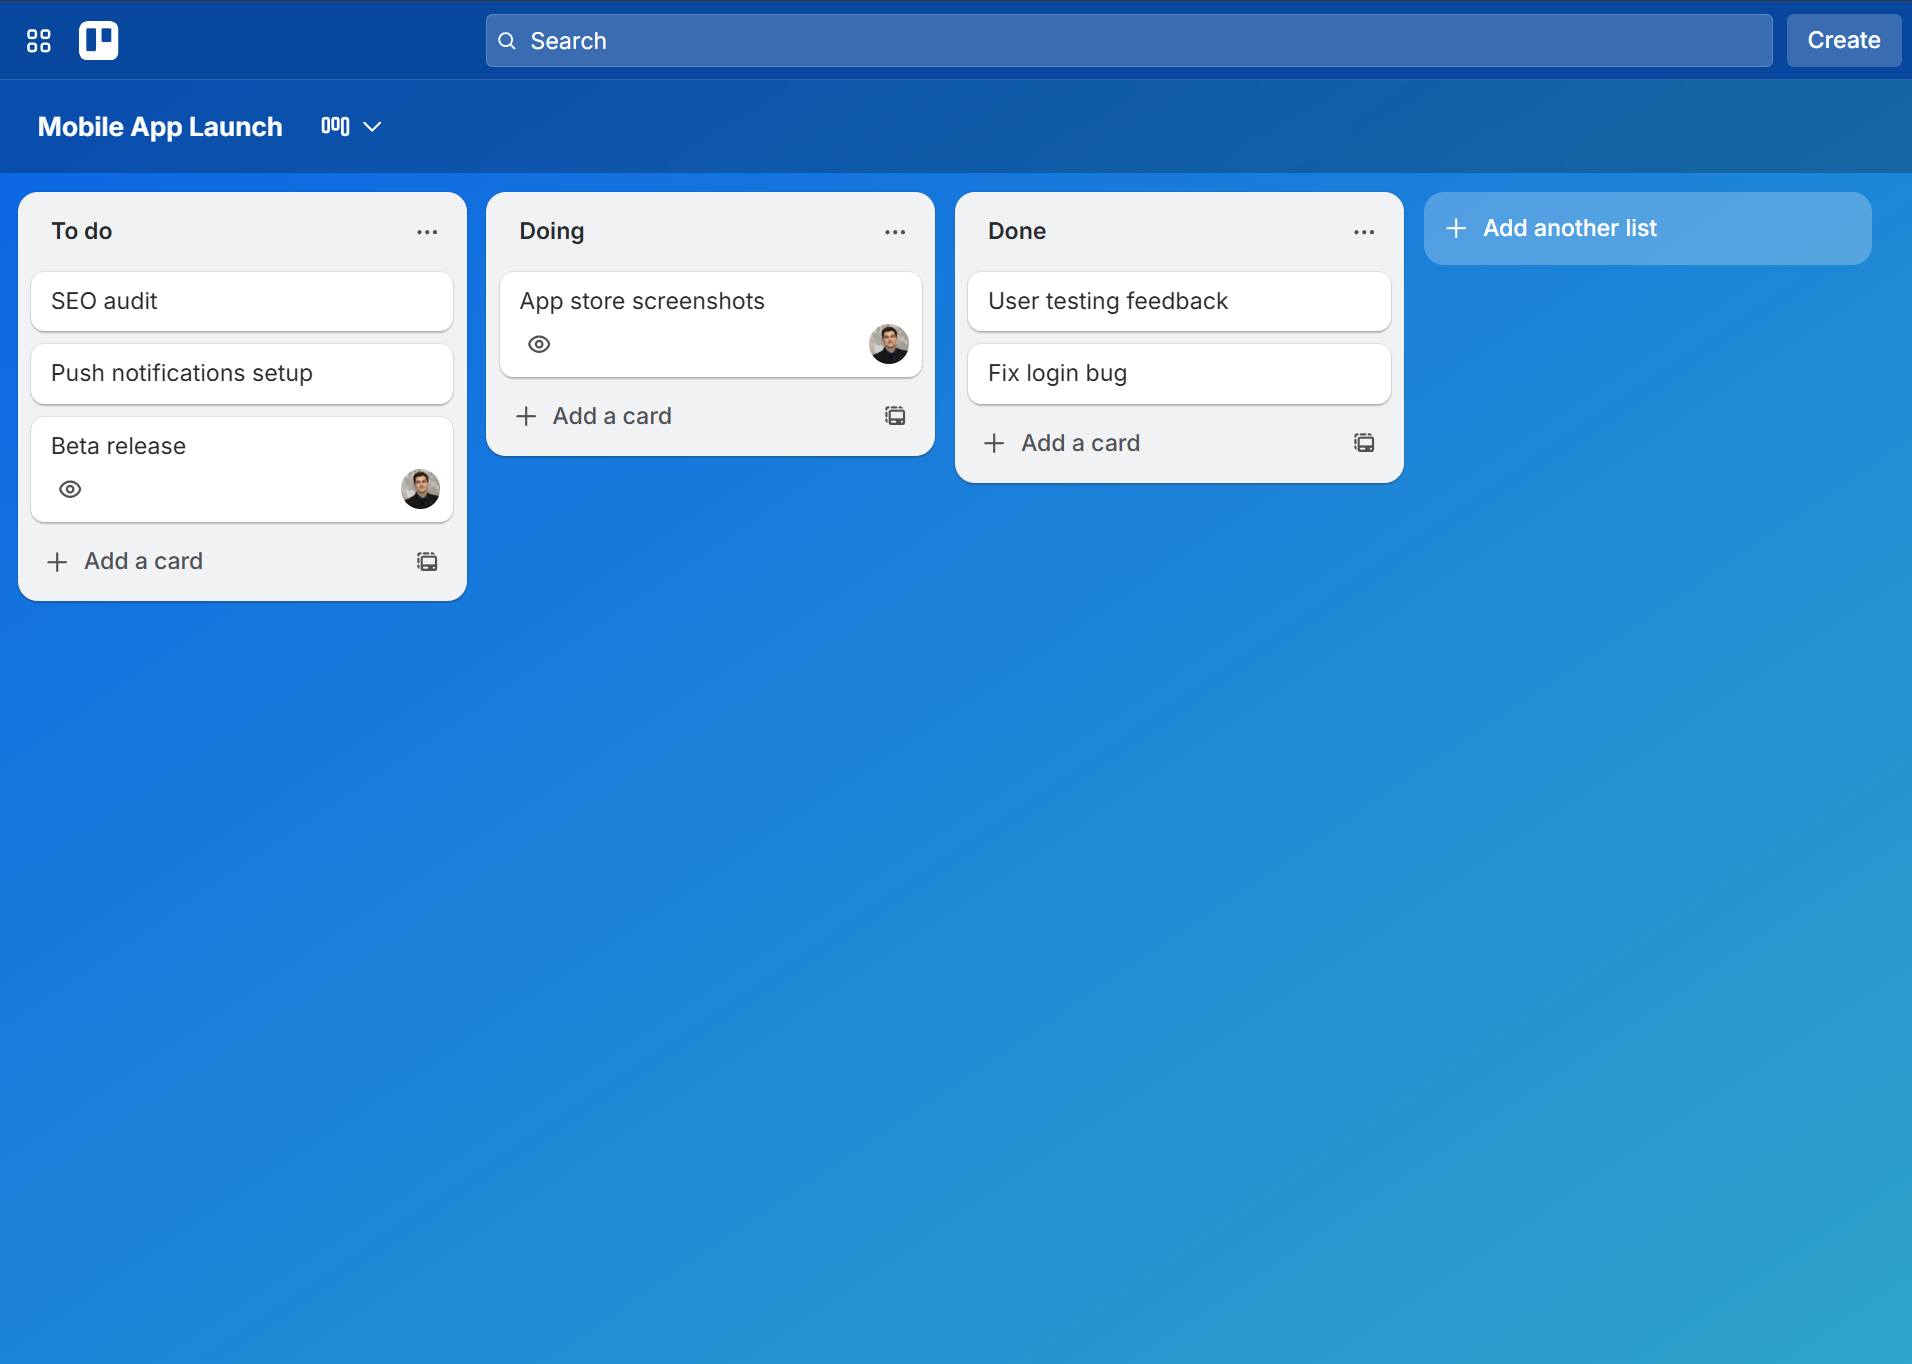The height and width of the screenshot is (1364, 1912).
Task: Open the To do list actions menu
Action: click(x=427, y=231)
